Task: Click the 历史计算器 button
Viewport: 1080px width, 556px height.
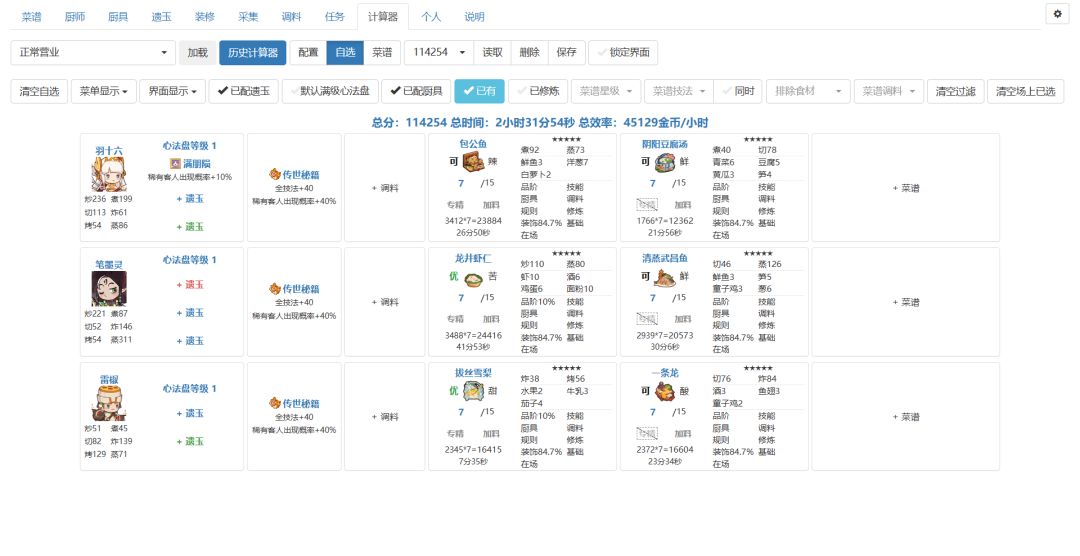Action: coord(253,52)
